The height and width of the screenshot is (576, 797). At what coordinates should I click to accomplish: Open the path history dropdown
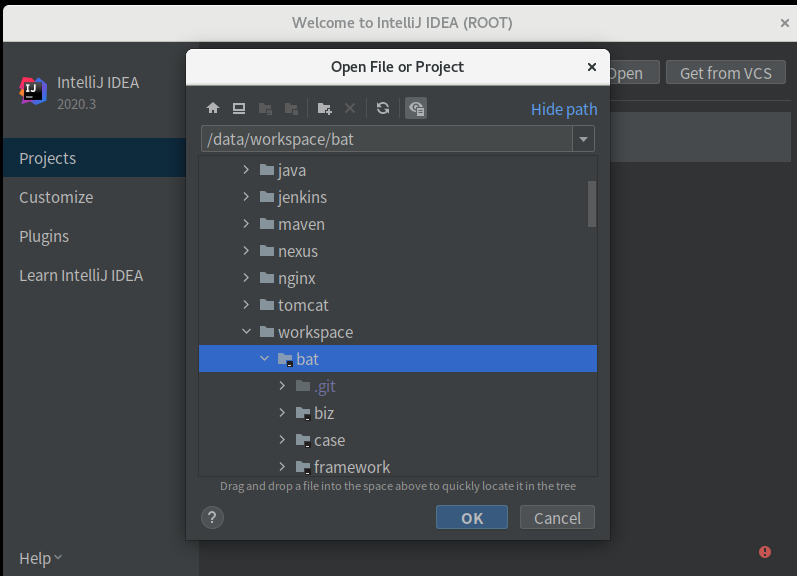pos(584,139)
